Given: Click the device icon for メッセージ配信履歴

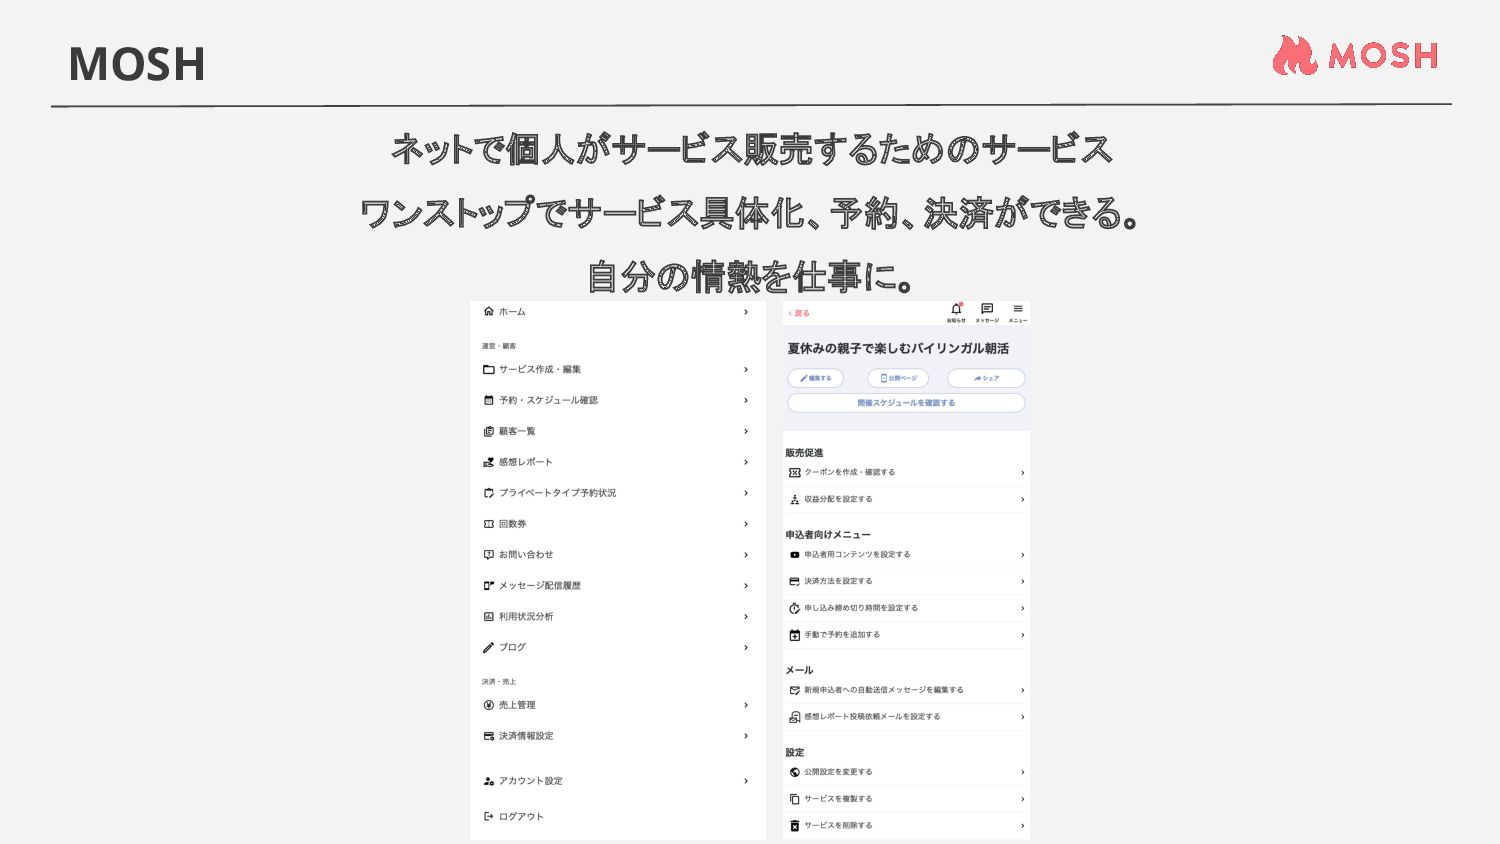Looking at the screenshot, I should click(x=488, y=586).
